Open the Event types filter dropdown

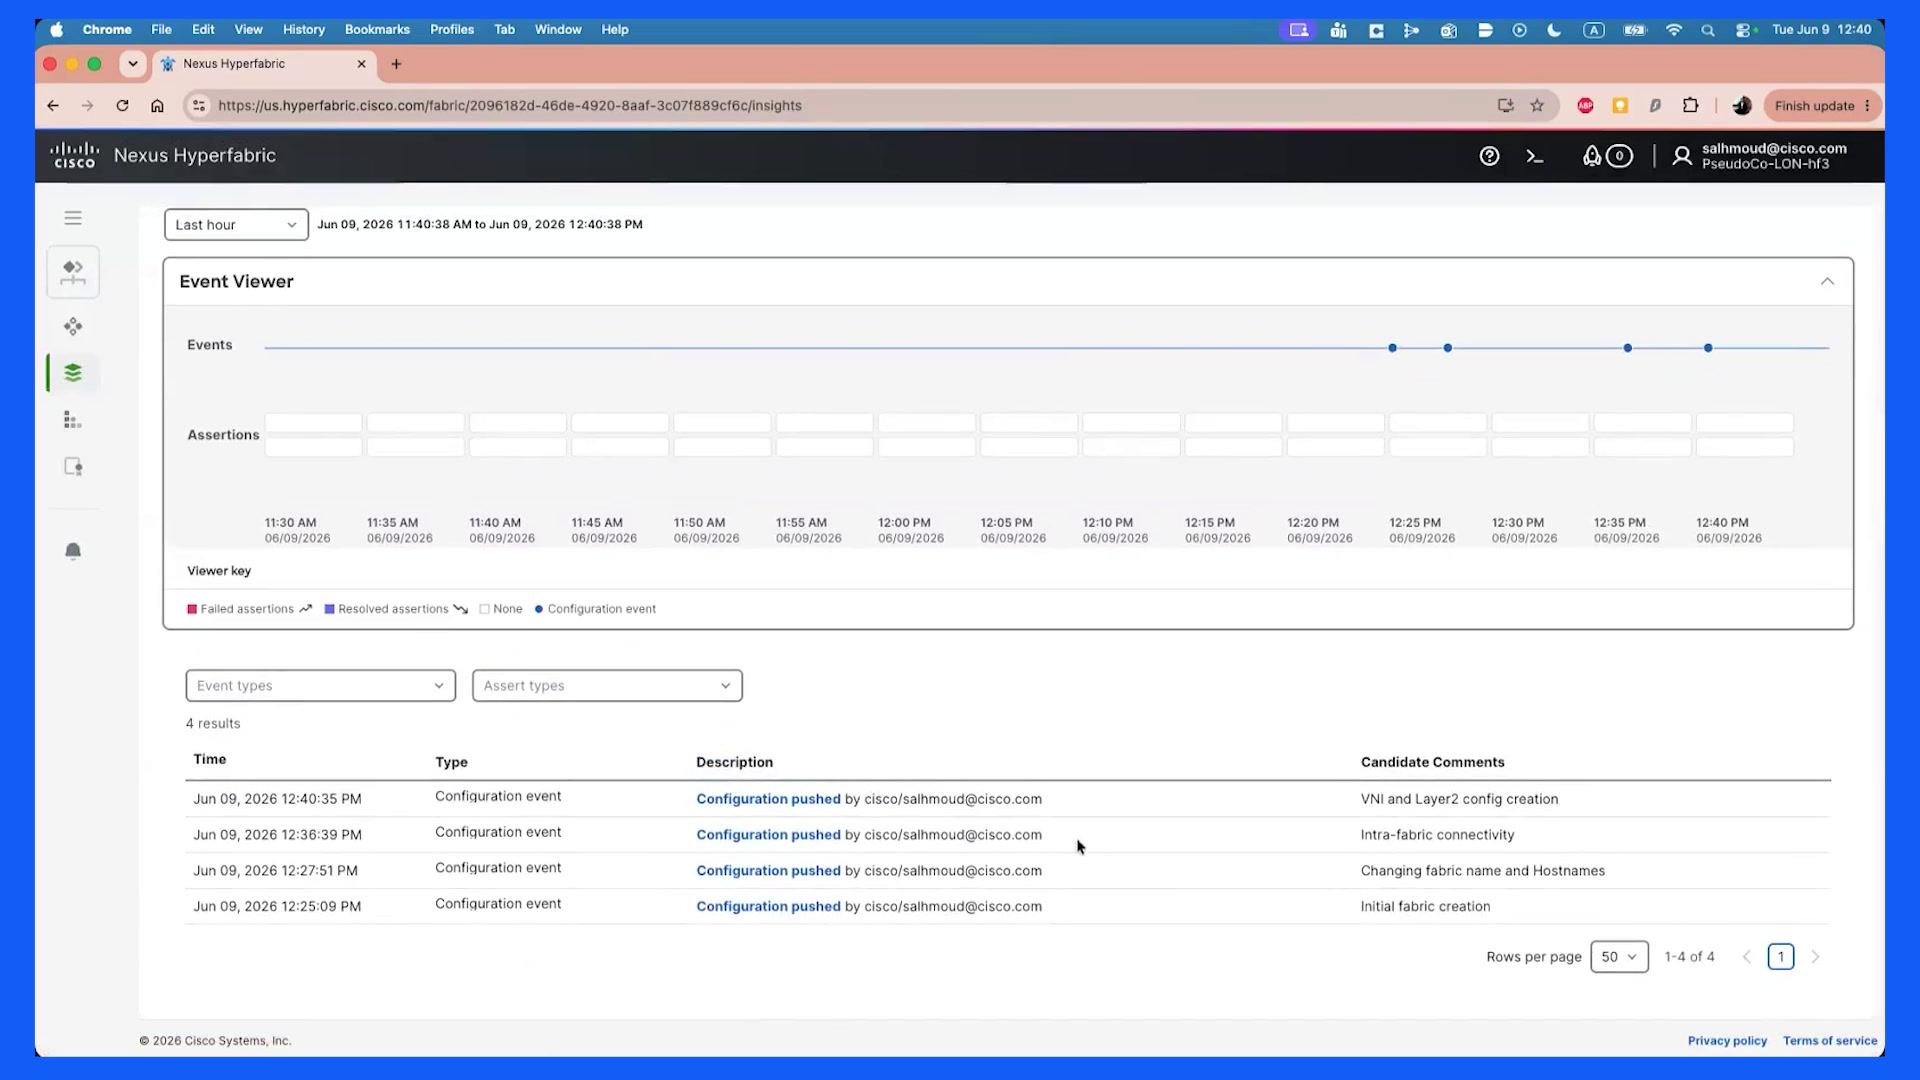click(321, 686)
